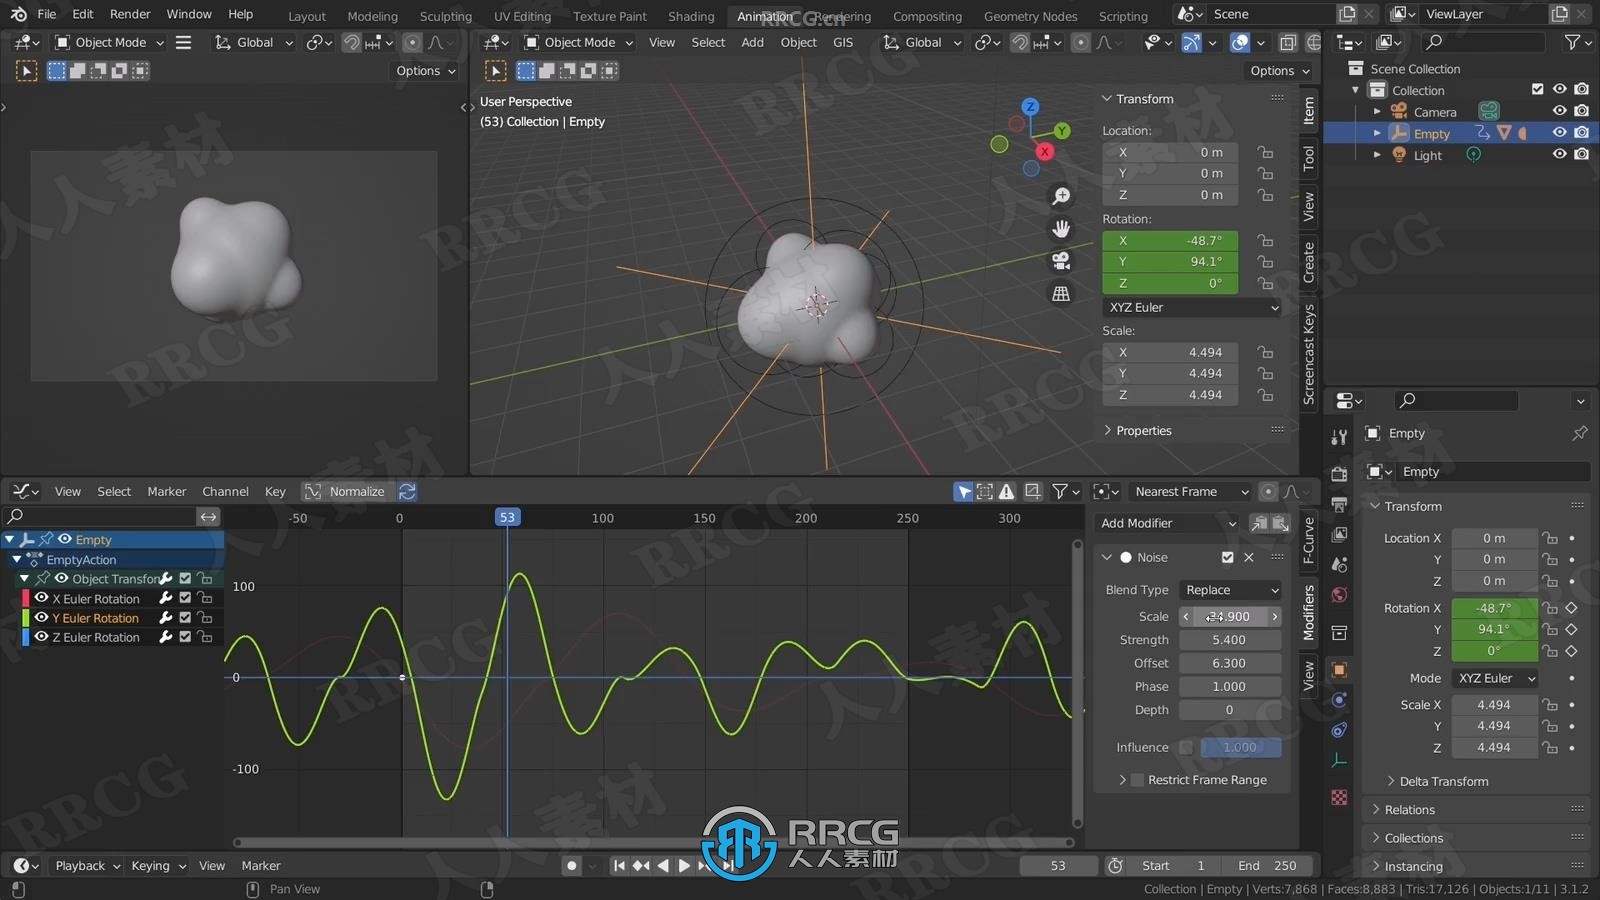Click the Strength field showing 5.400

tap(1230, 640)
